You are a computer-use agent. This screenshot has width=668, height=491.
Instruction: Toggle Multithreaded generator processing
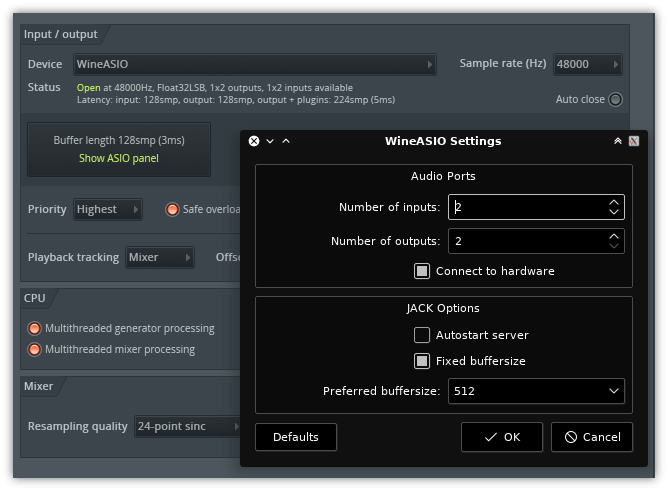click(x=35, y=328)
